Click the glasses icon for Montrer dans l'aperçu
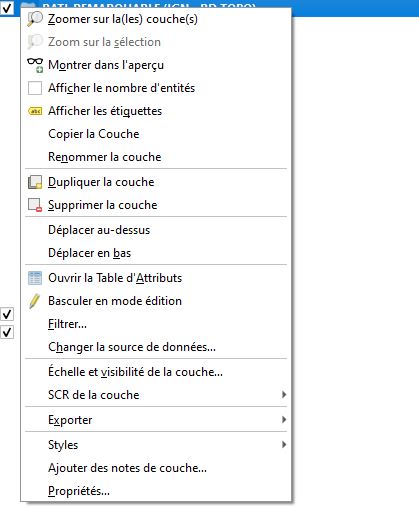Viewport: 419px width, 509px height. (x=35, y=65)
